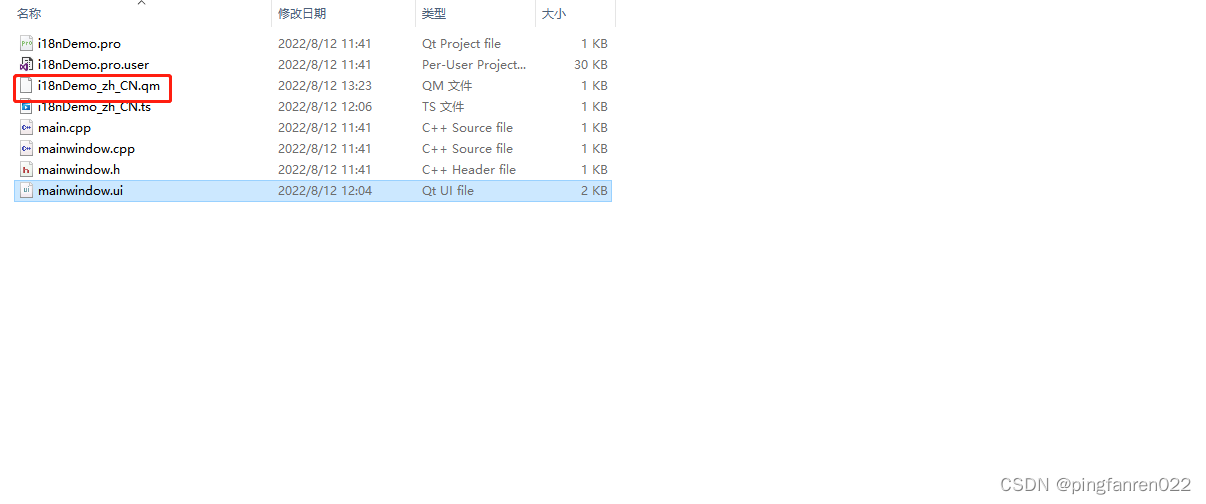Click the date 2022/8/12 12:04
Image resolution: width=1206 pixels, height=504 pixels.
point(325,191)
